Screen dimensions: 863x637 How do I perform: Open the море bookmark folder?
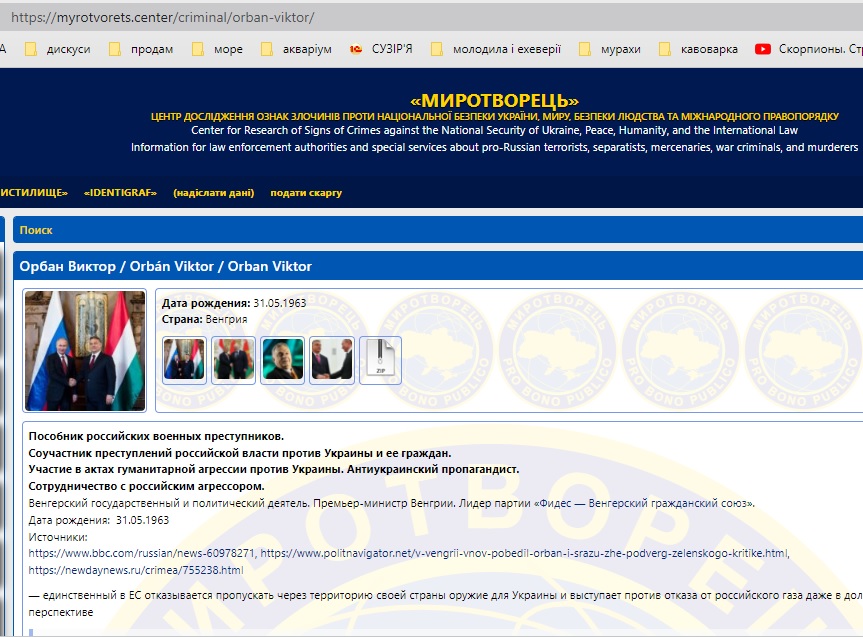(x=217, y=50)
